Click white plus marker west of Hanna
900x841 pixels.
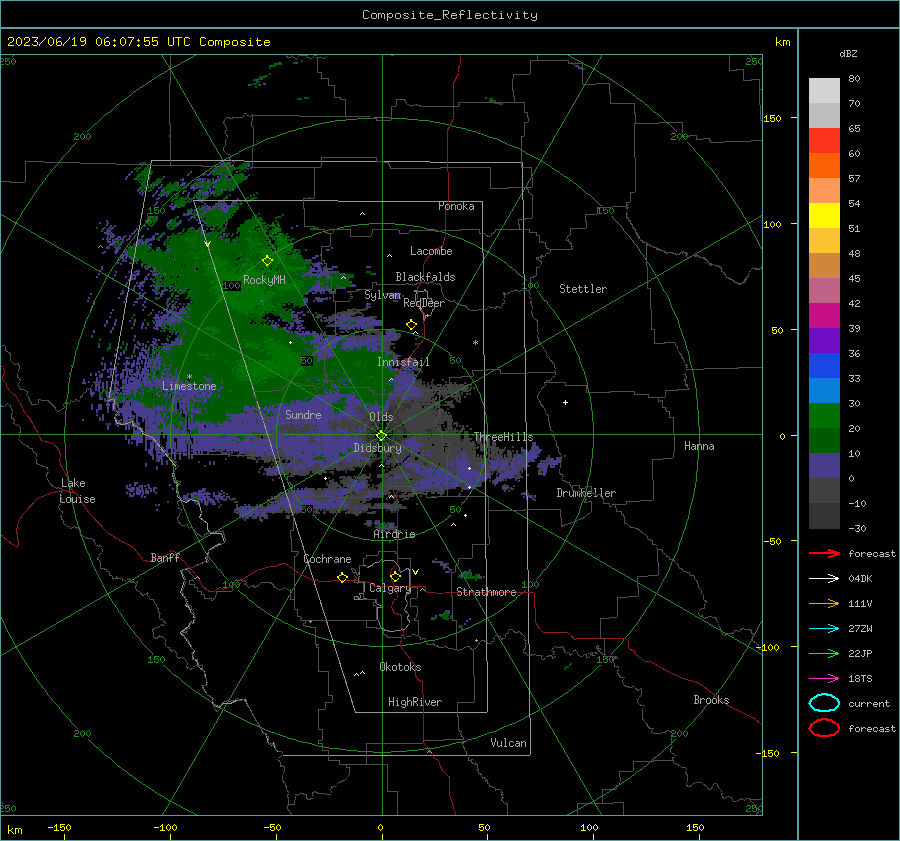pos(565,402)
